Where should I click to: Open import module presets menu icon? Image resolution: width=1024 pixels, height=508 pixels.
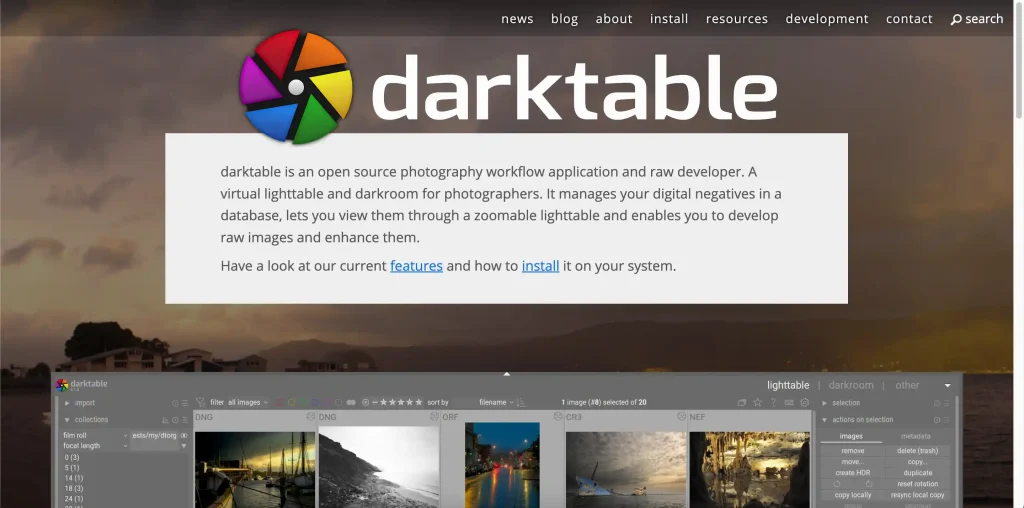[185, 403]
